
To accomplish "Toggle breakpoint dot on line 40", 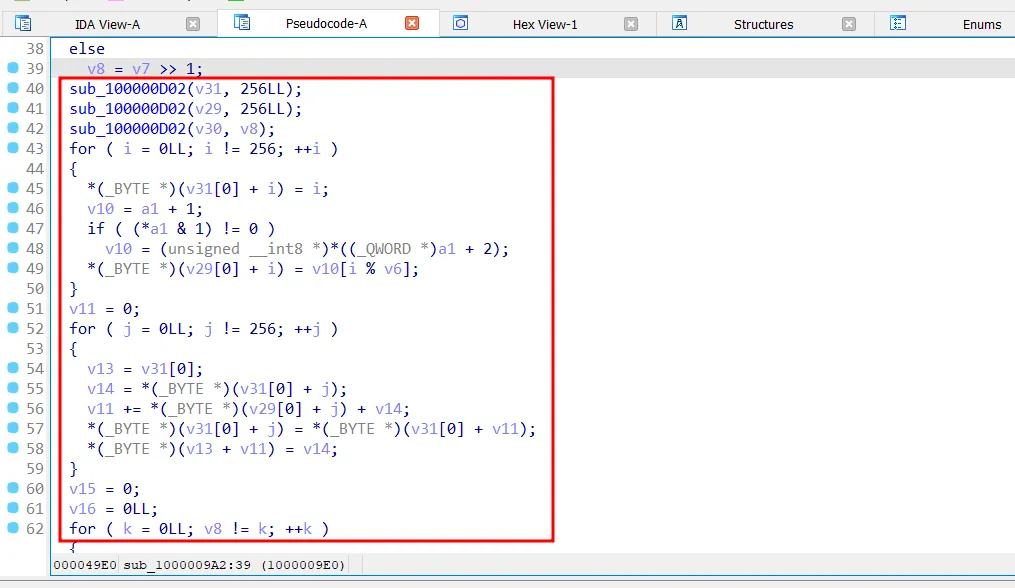I will click(x=13, y=88).
